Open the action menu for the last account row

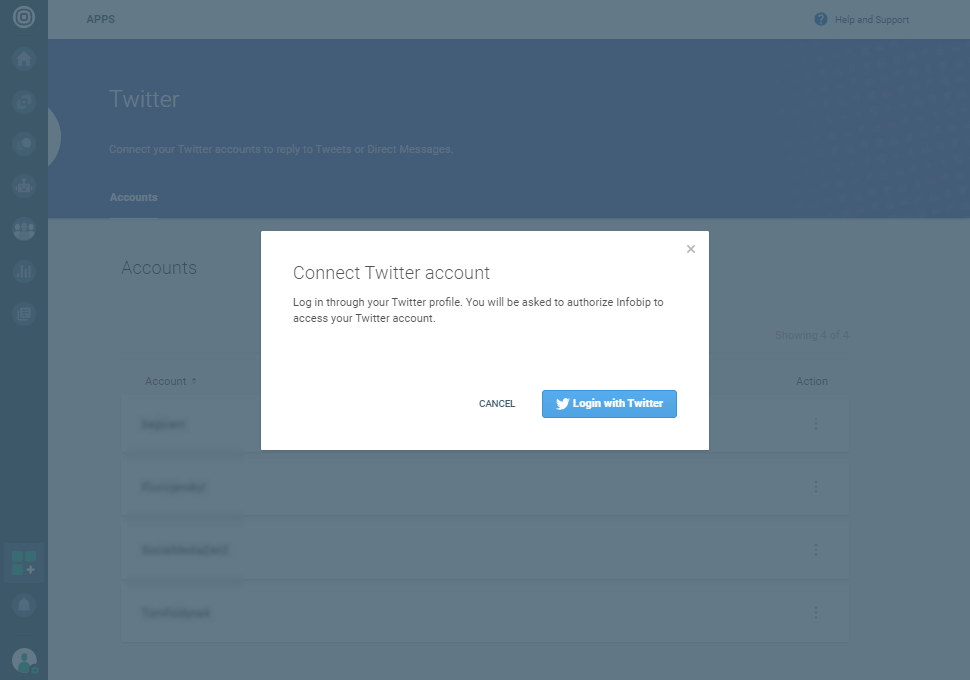point(815,612)
